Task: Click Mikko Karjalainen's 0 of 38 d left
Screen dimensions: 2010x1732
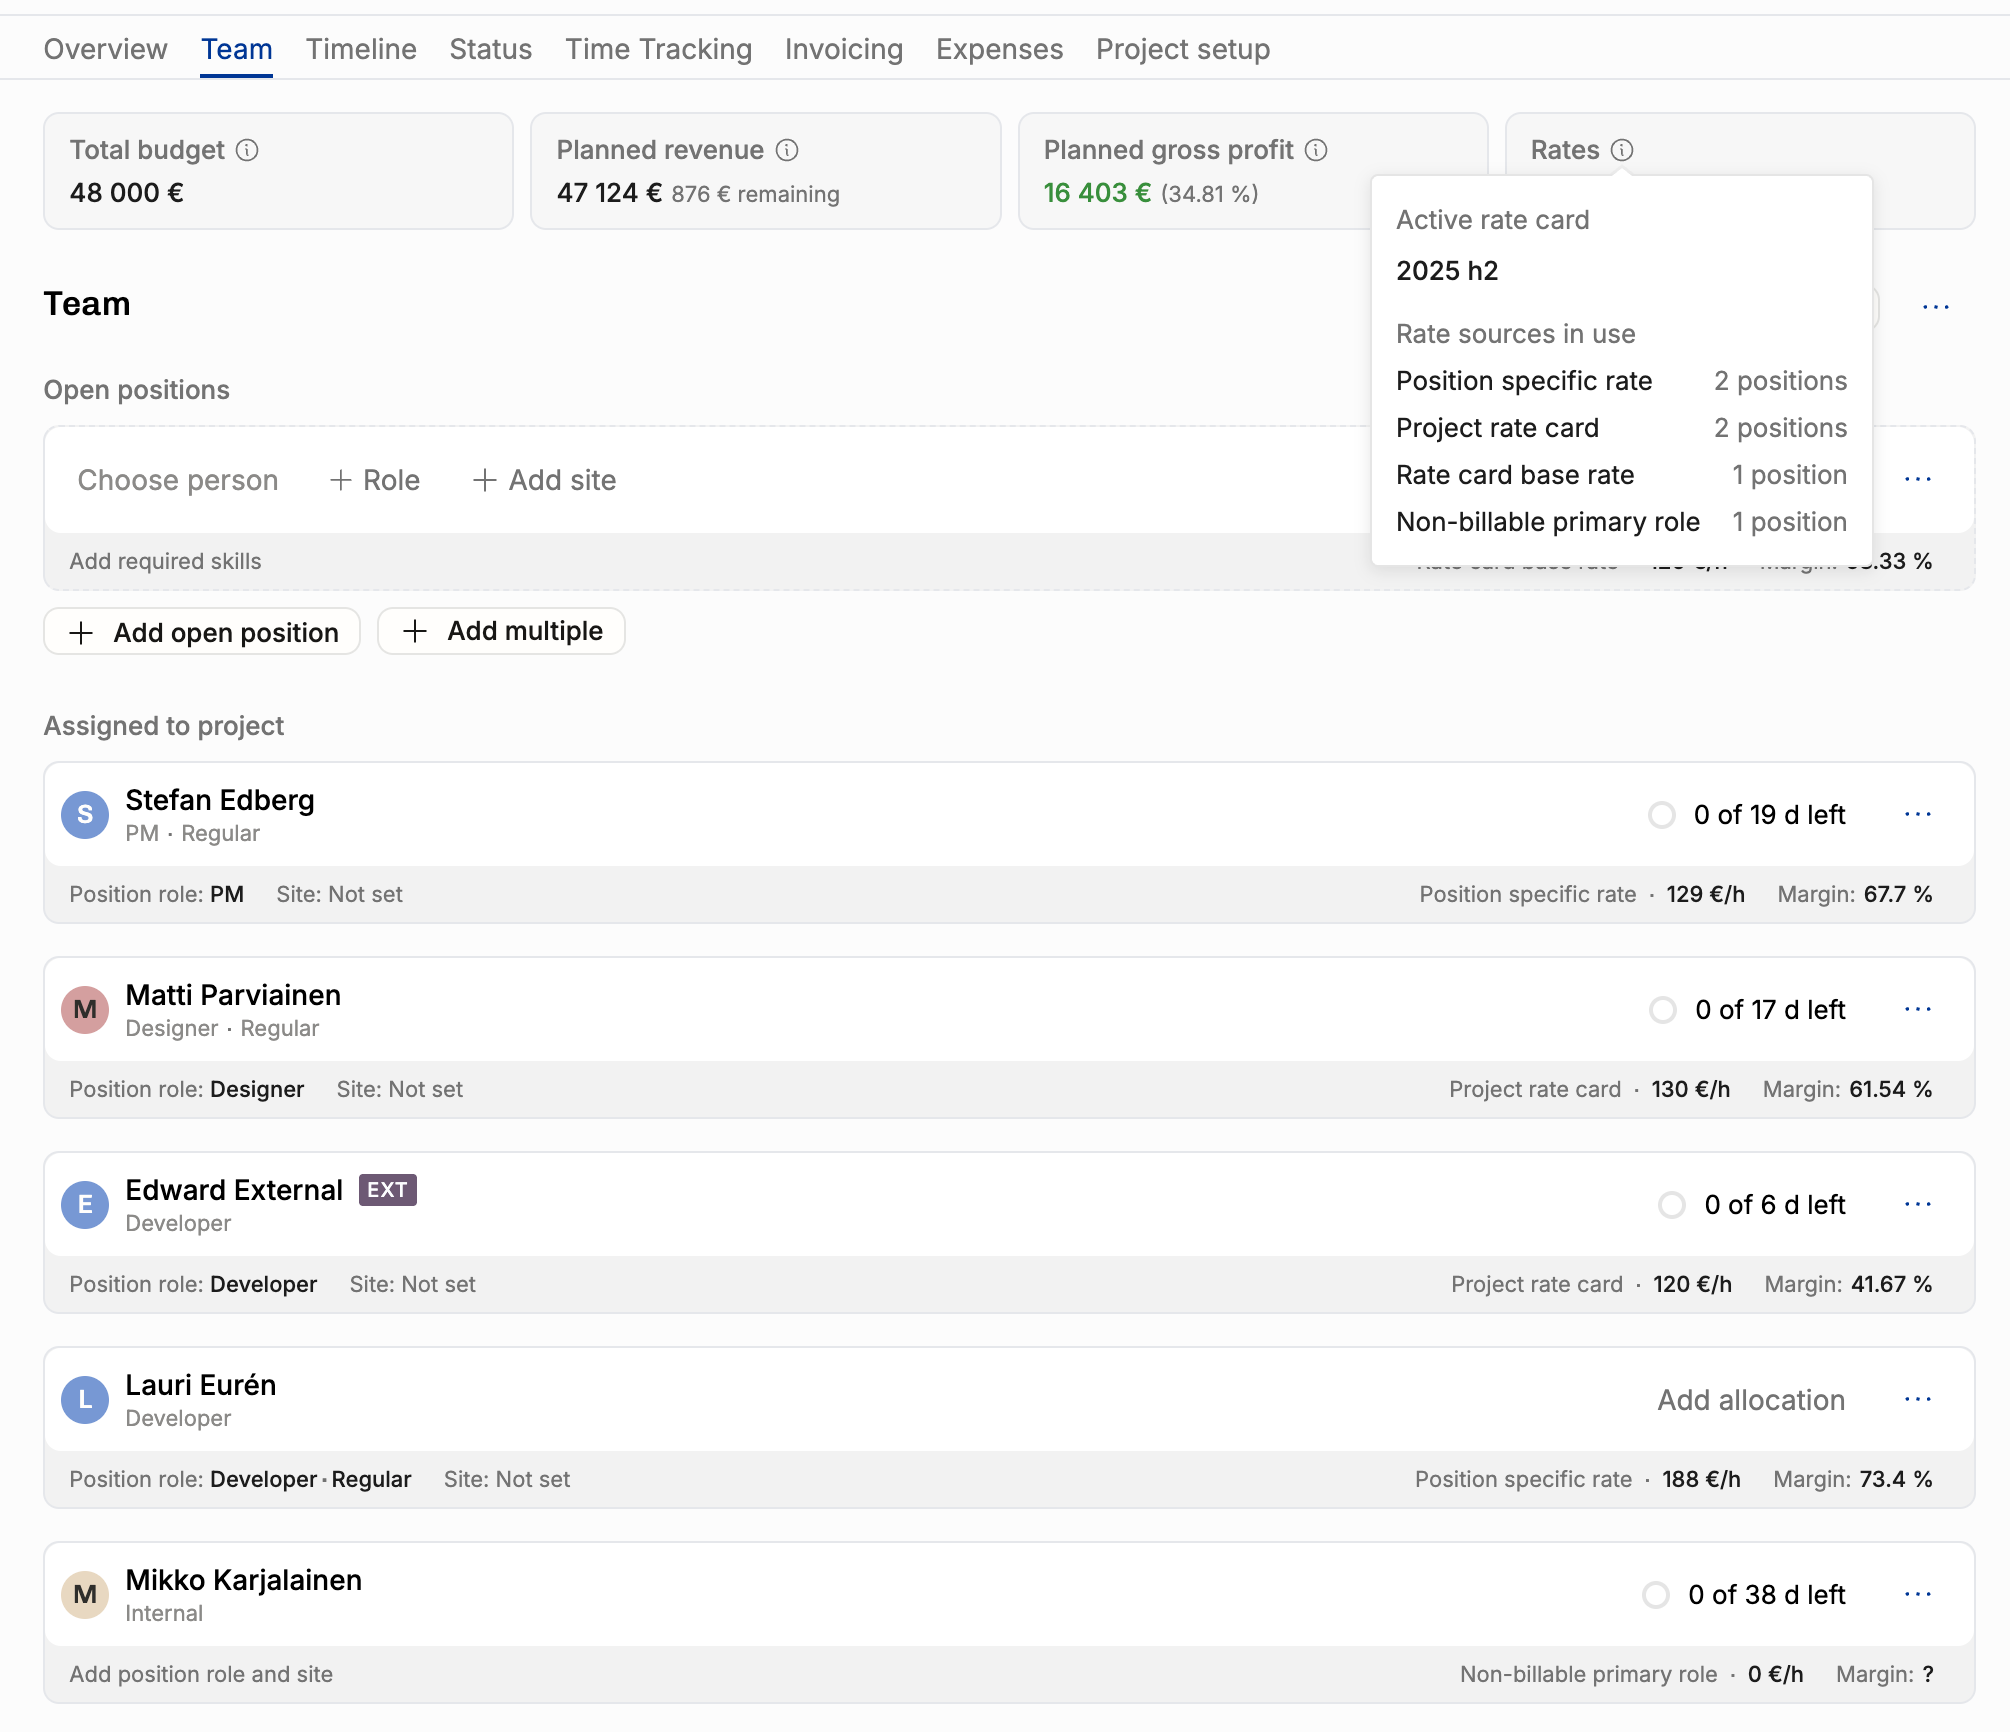Action: (x=1767, y=1595)
